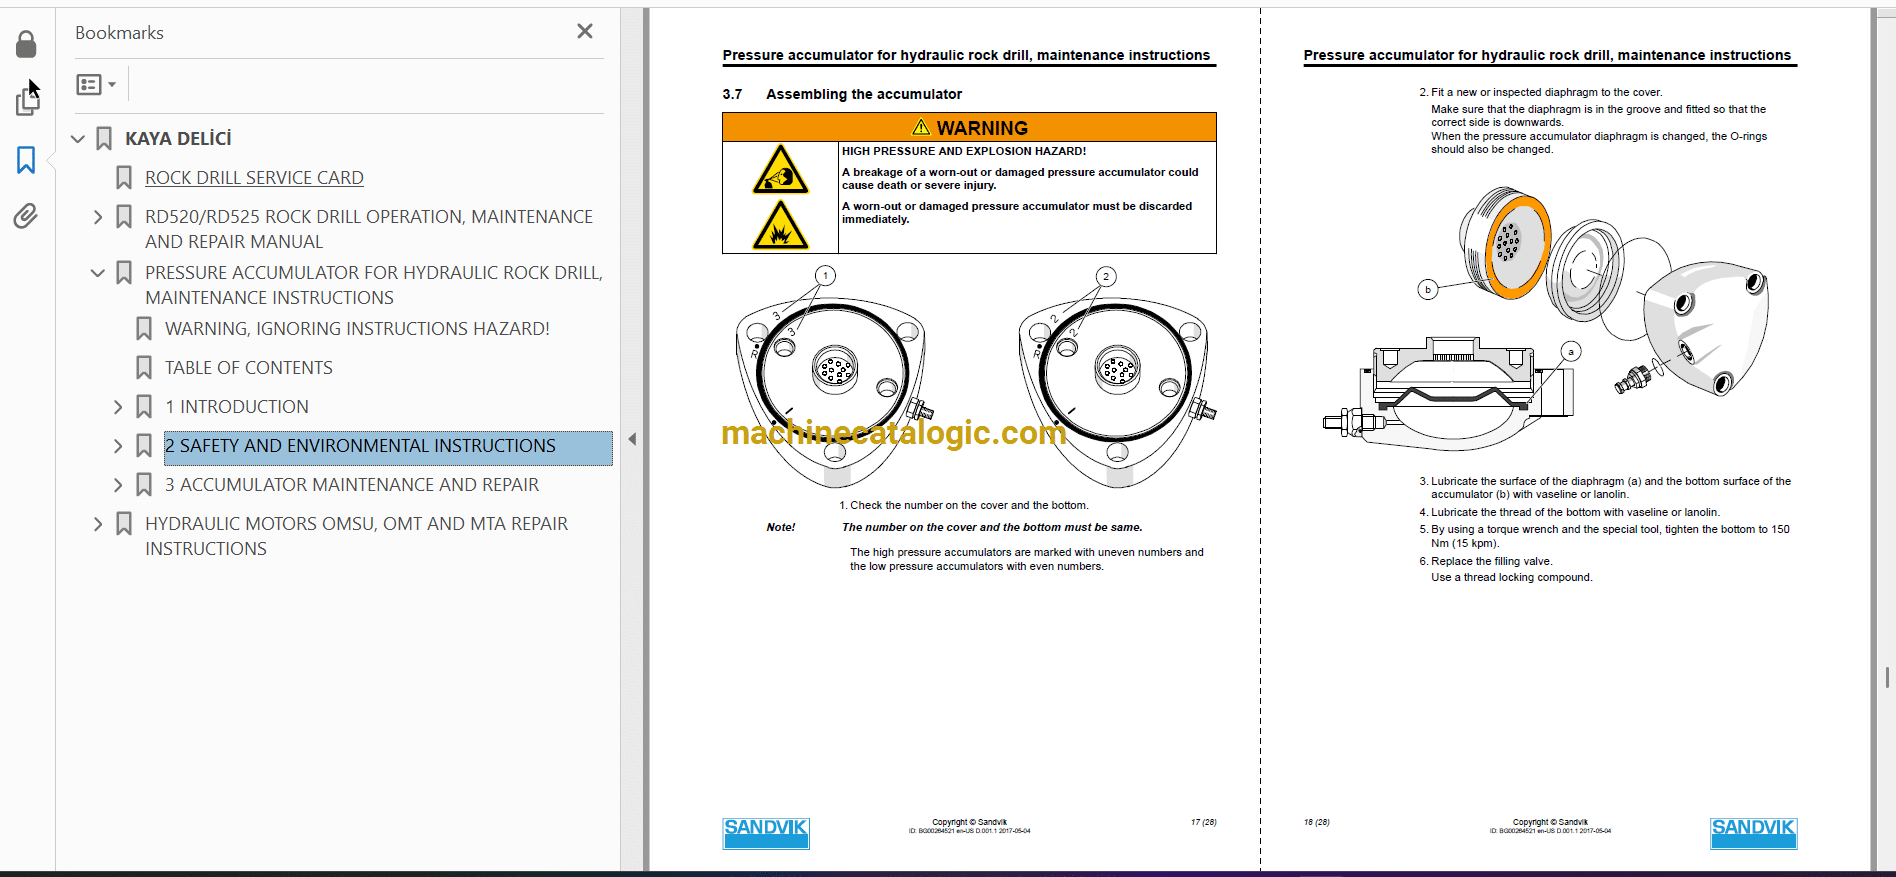Viewport: 1896px width, 877px height.
Task: Click bookmark icon beside KAYA DELİCİ
Action: pyautogui.click(x=104, y=139)
